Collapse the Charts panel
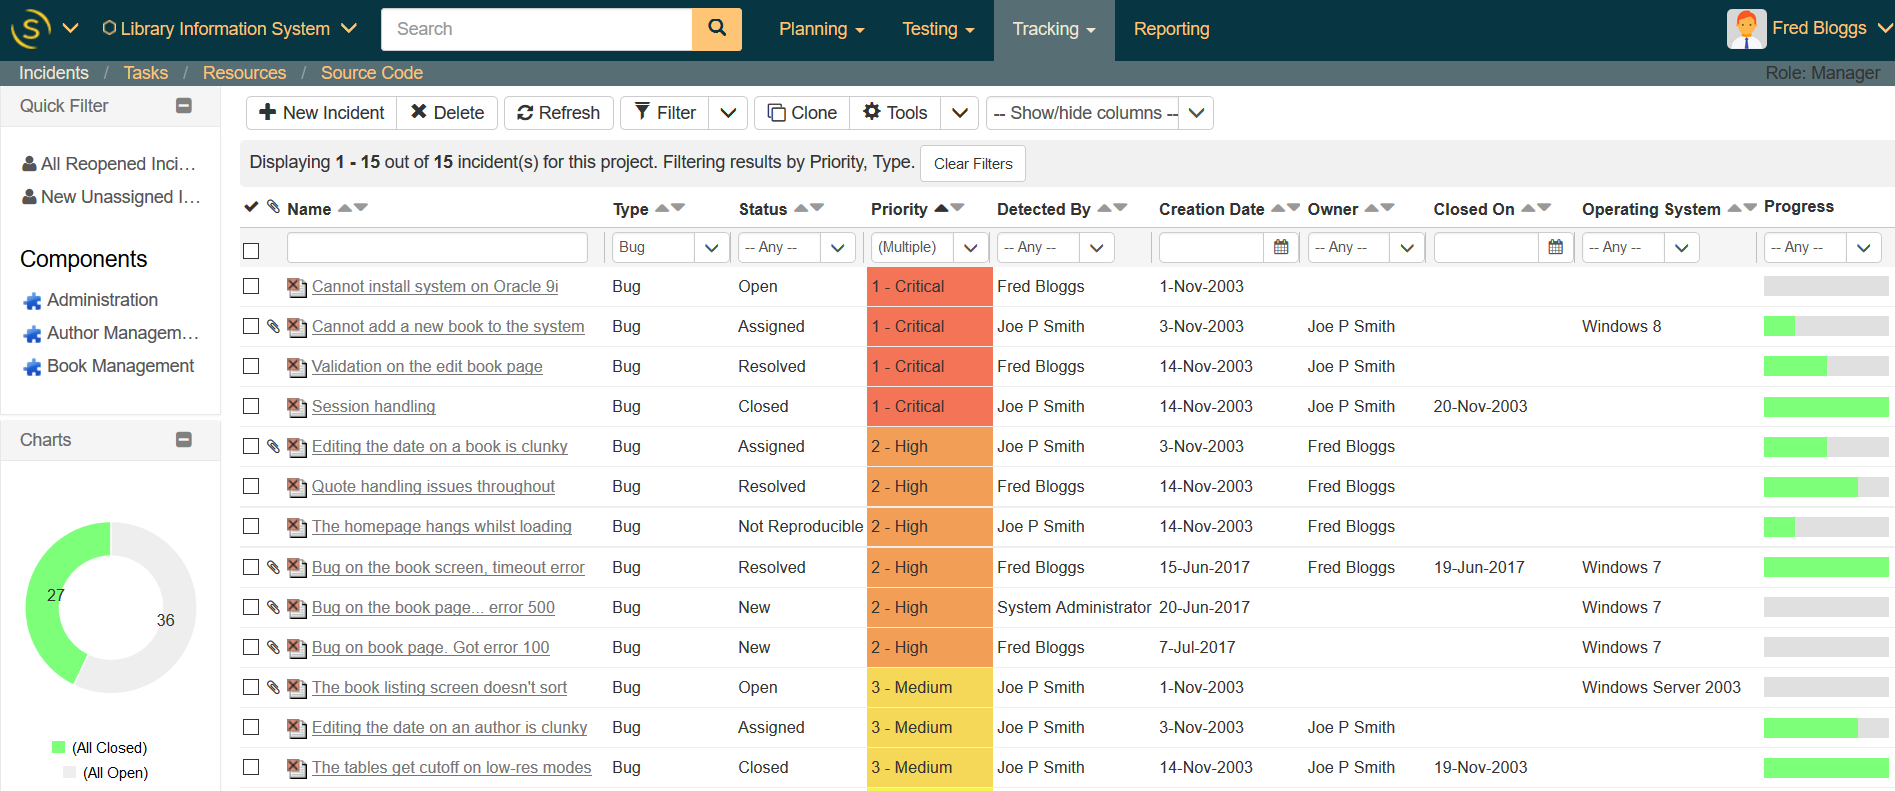 click(x=184, y=440)
